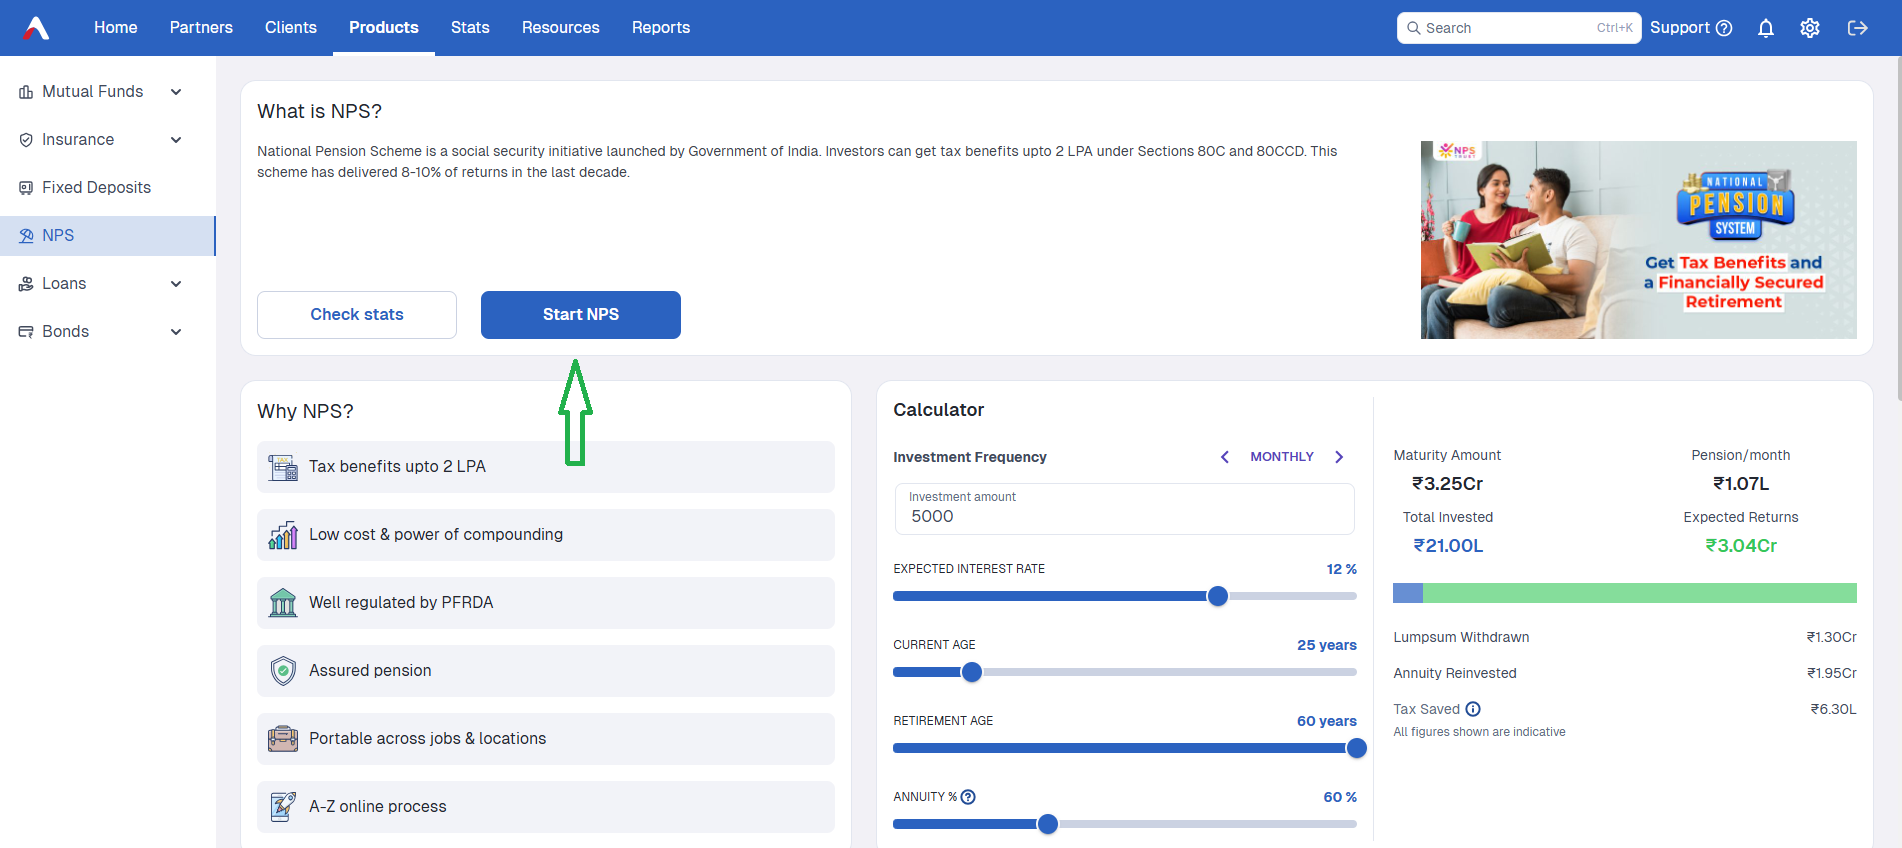Click the Fixed Deposits icon
The width and height of the screenshot is (1902, 848).
pyautogui.click(x=26, y=188)
